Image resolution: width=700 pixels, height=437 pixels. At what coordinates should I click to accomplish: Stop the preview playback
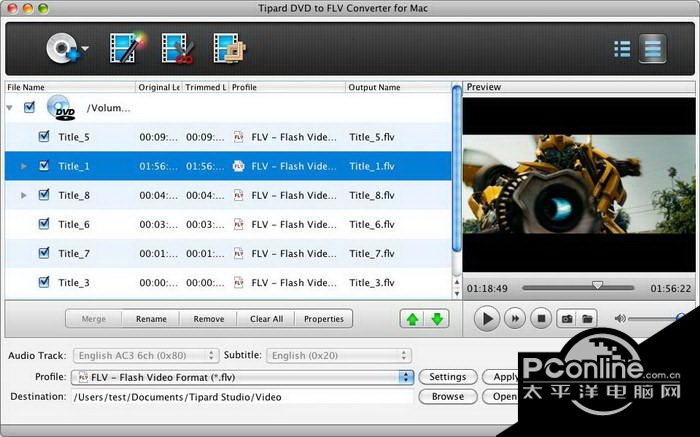point(541,319)
